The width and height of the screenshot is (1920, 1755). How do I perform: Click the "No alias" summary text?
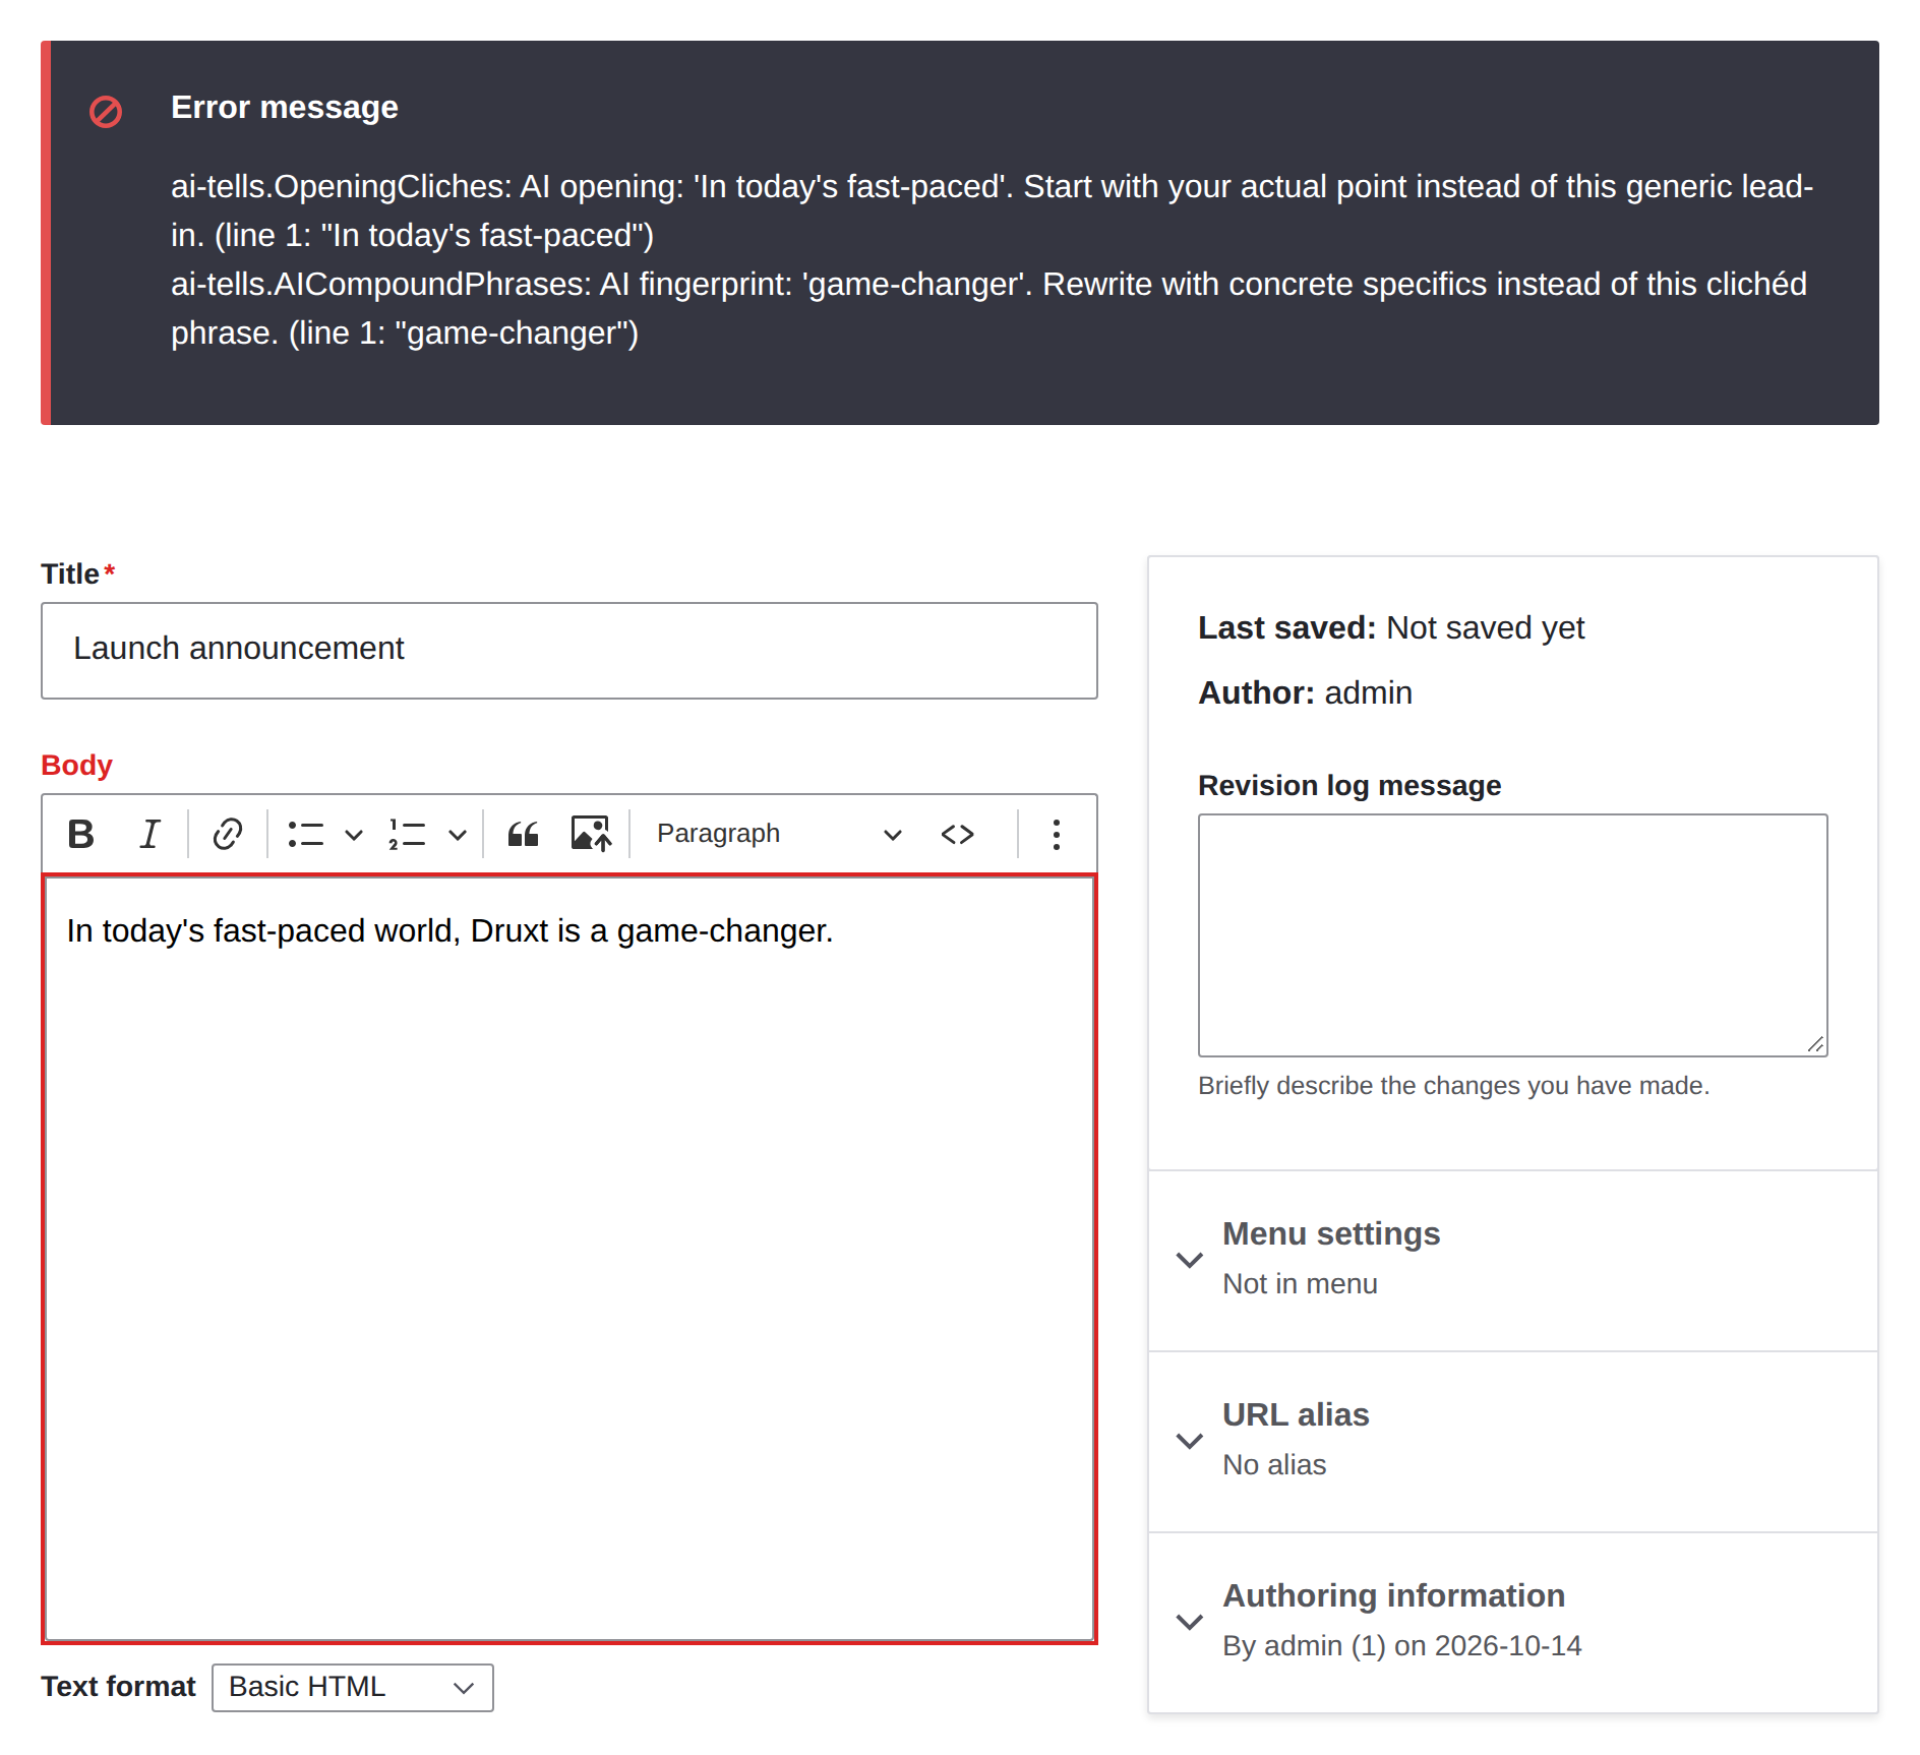1274,1465
